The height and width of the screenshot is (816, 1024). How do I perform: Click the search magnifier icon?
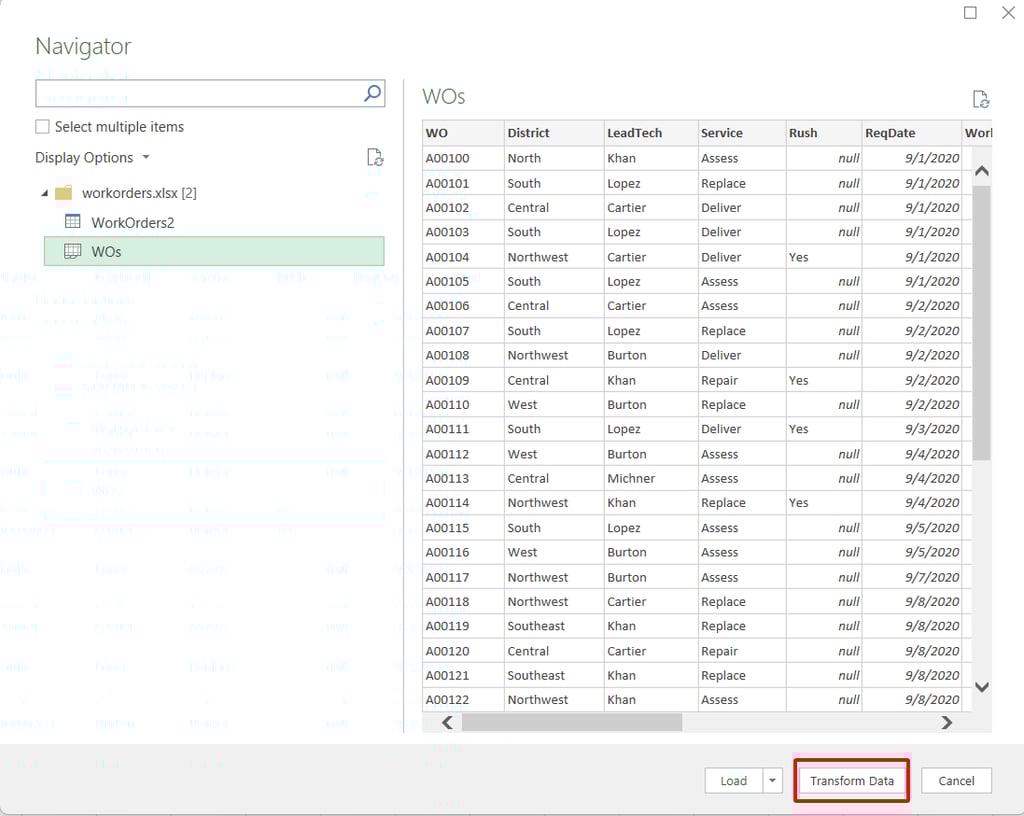(372, 93)
